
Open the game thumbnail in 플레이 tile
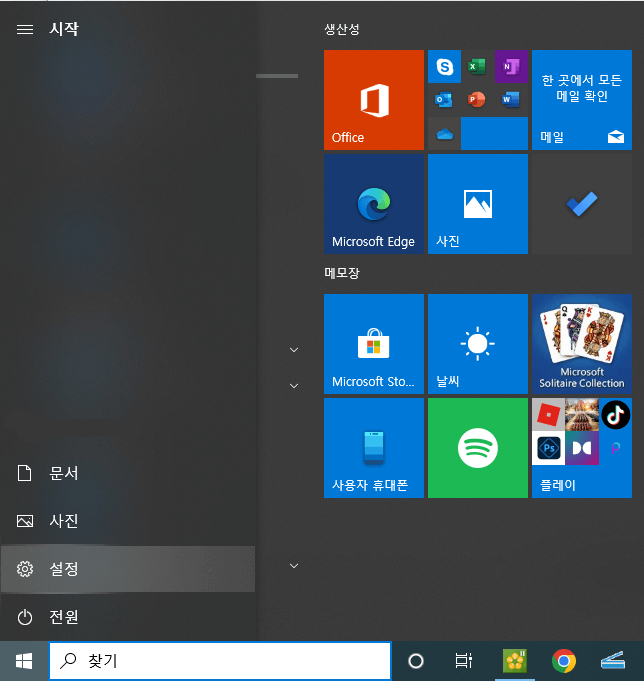pos(582,415)
